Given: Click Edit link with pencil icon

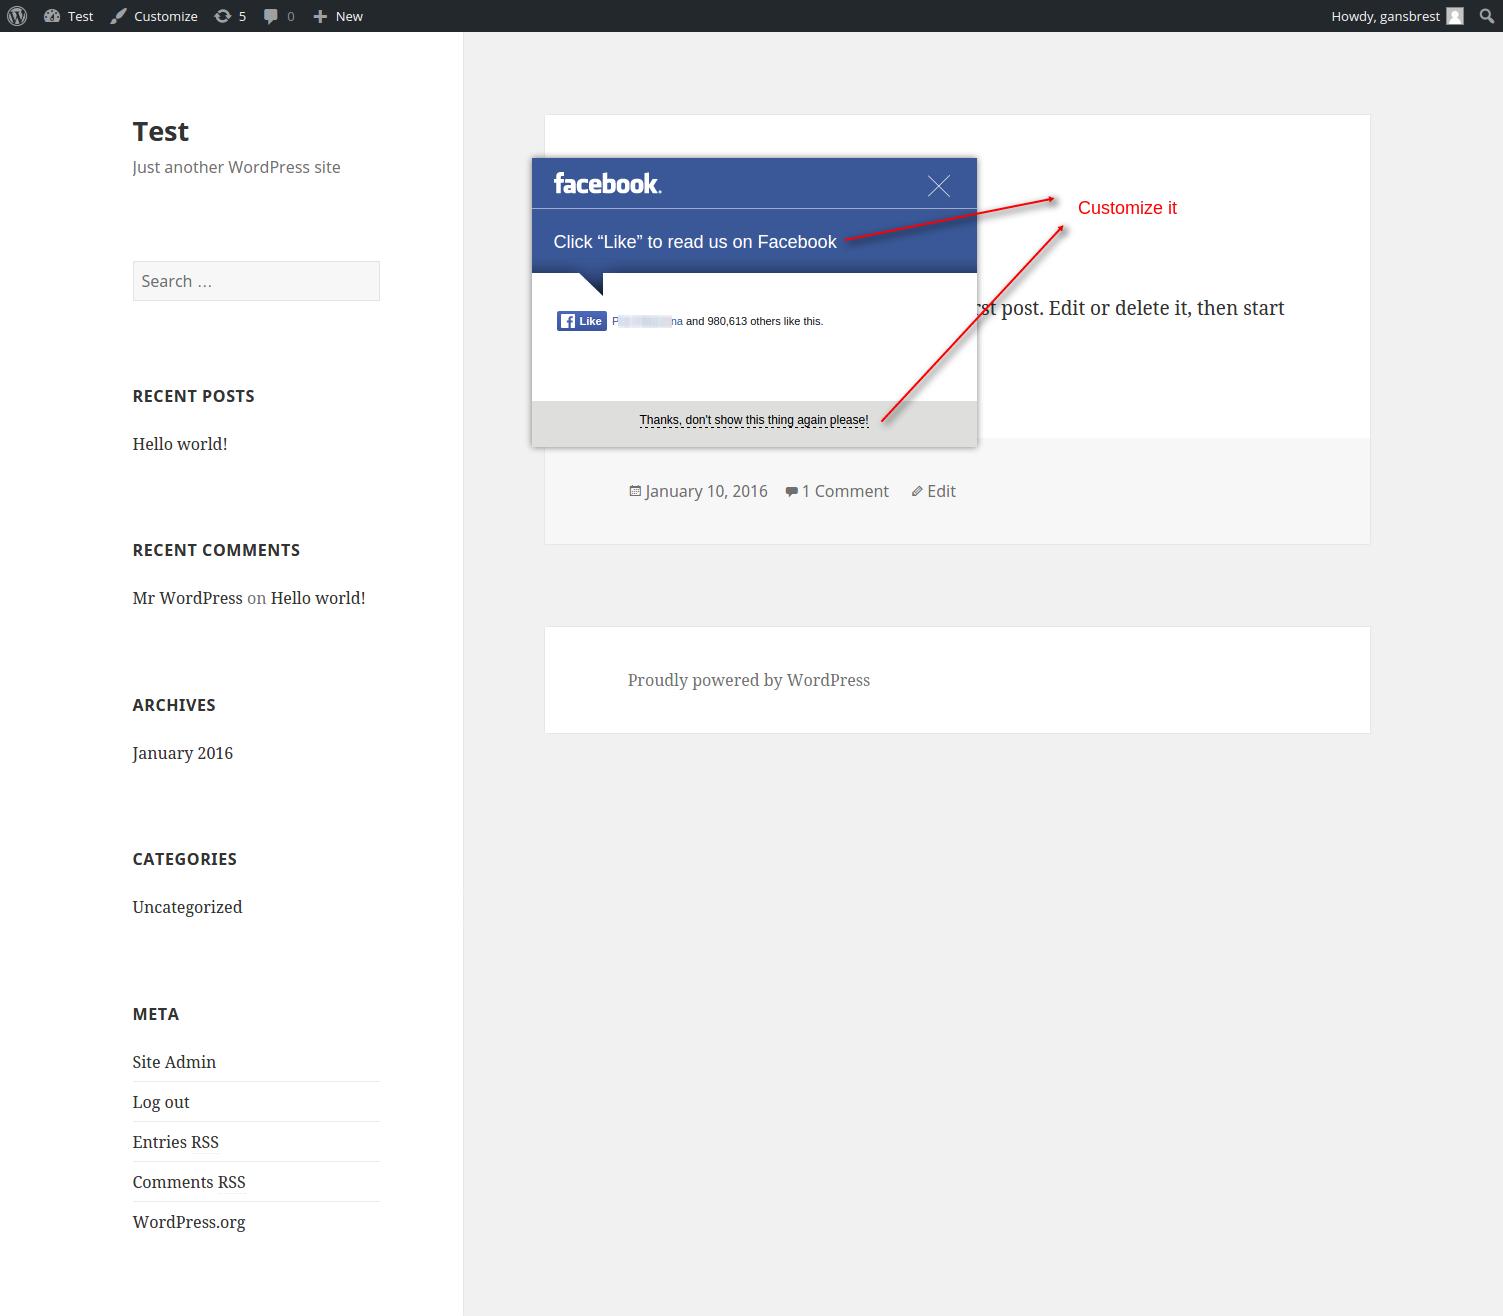Looking at the screenshot, I should click(x=940, y=491).
